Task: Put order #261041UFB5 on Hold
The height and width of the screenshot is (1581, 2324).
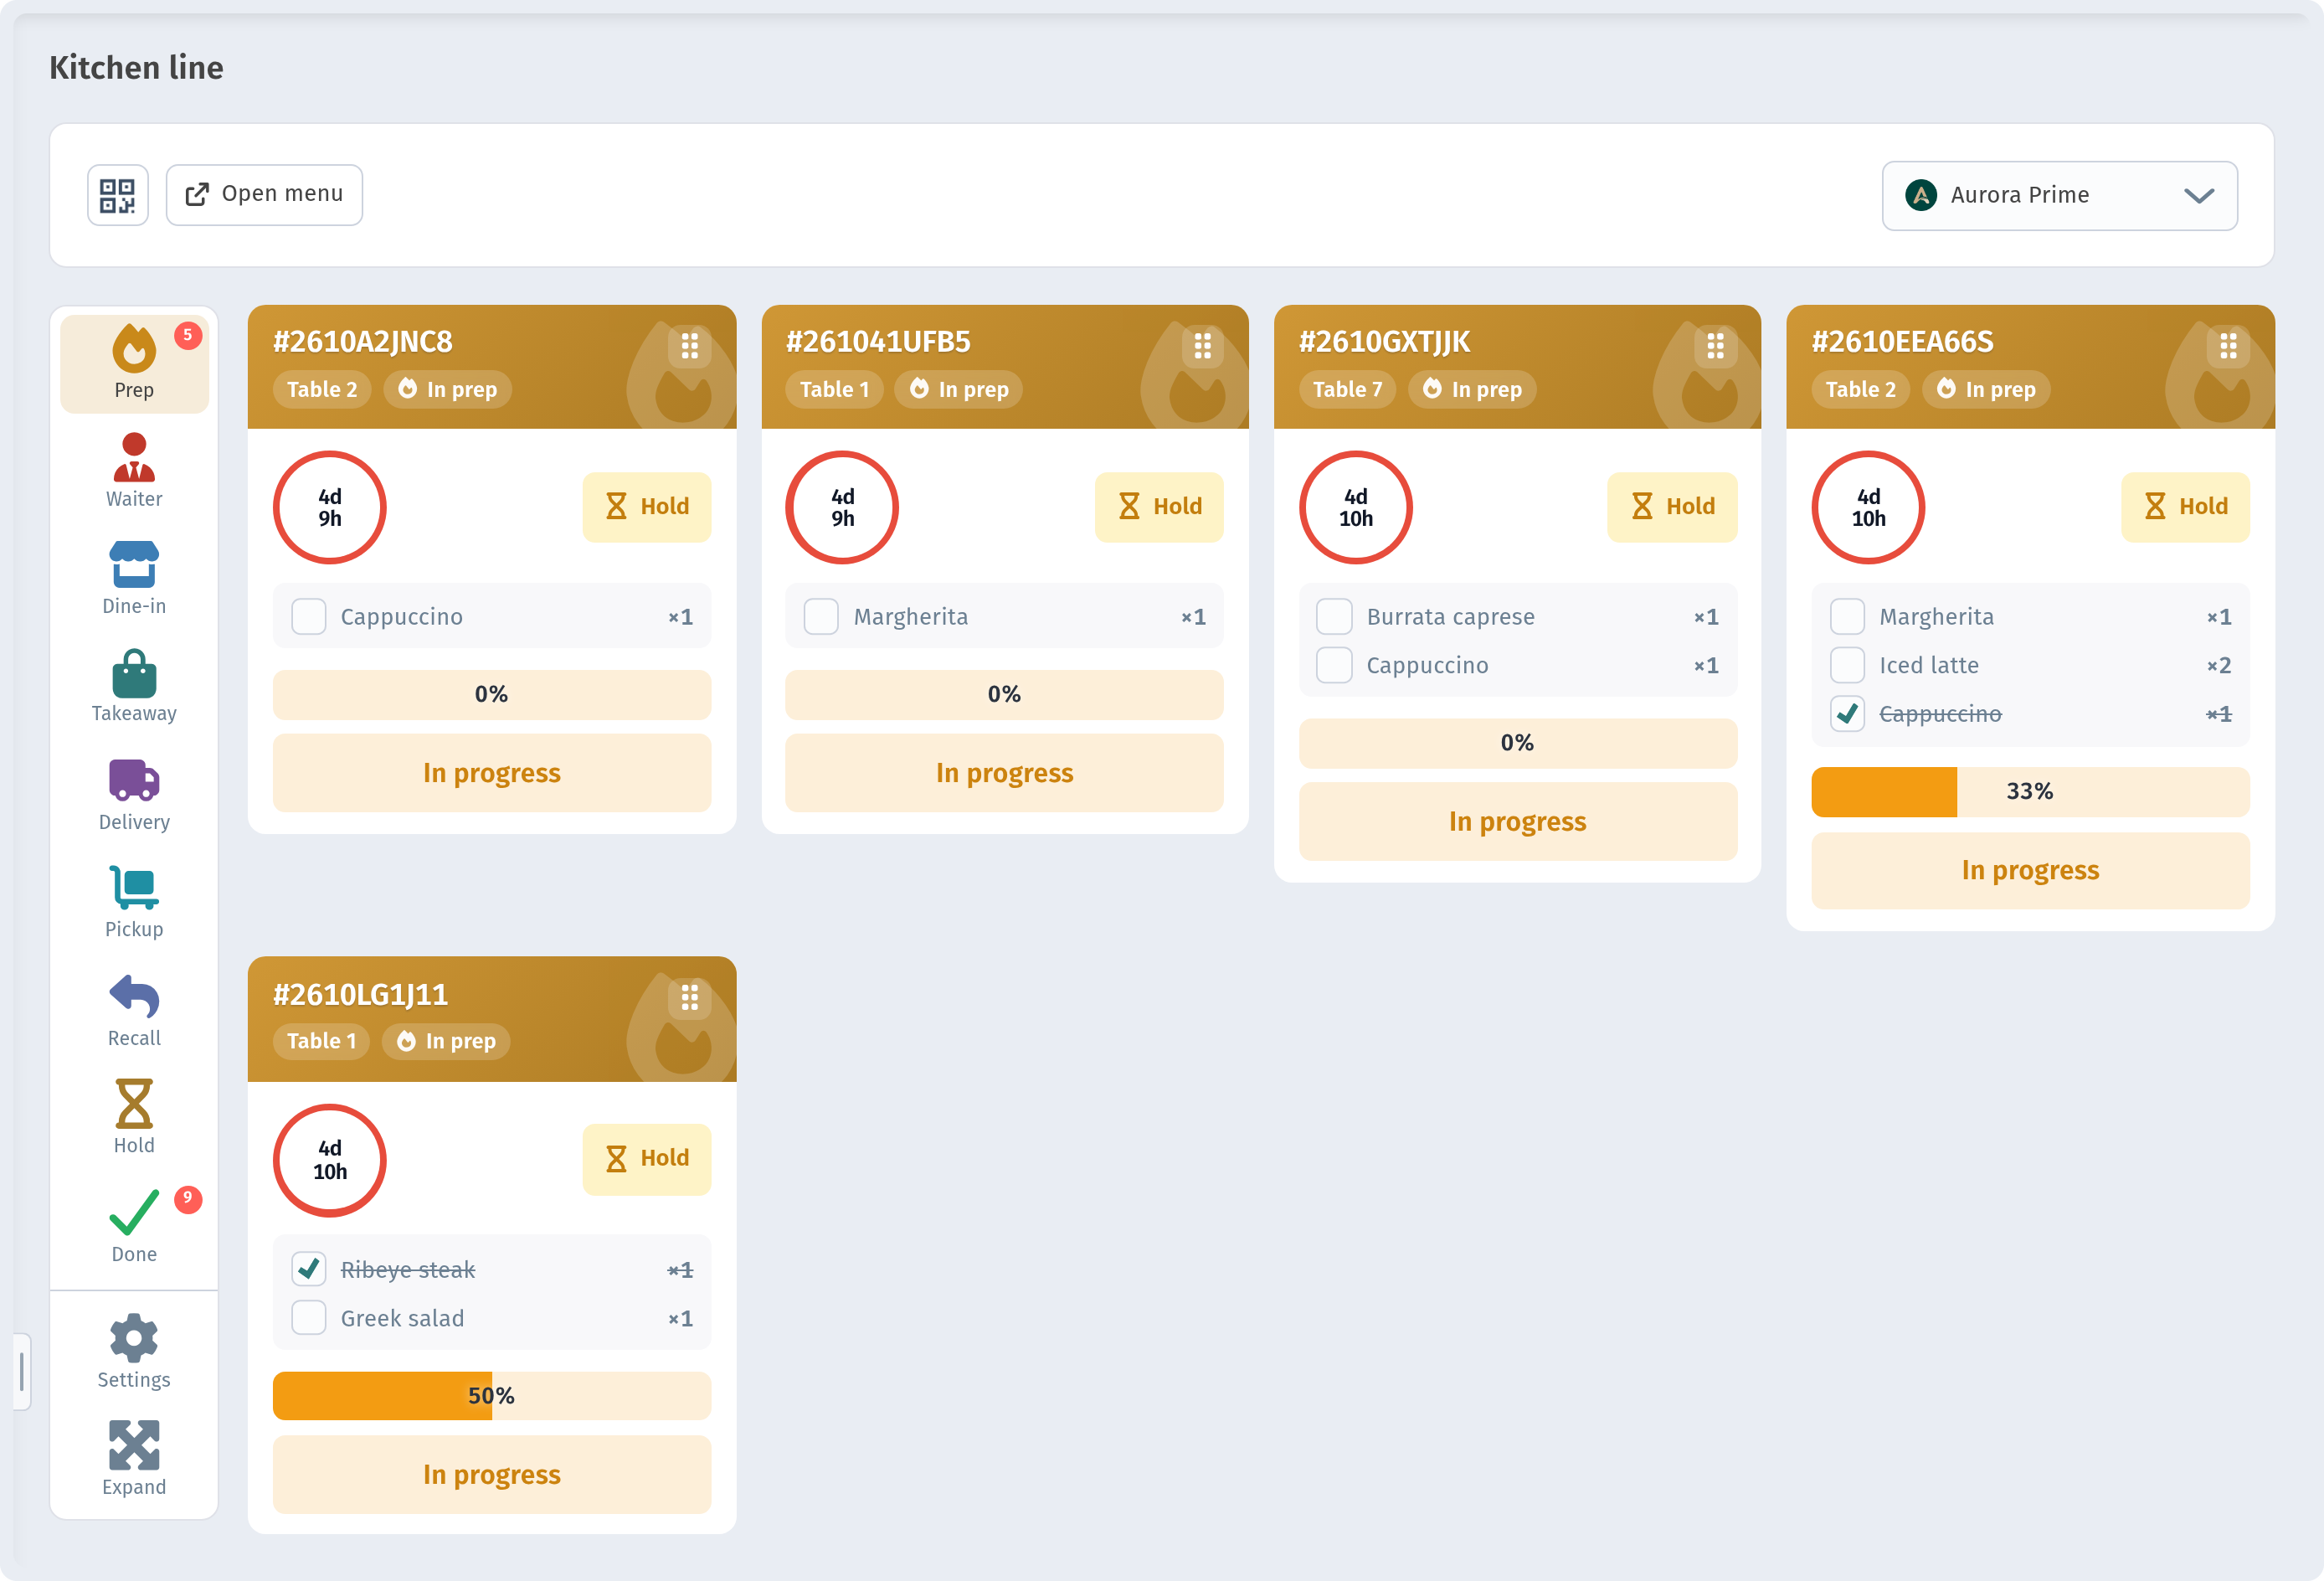Action: (x=1159, y=507)
